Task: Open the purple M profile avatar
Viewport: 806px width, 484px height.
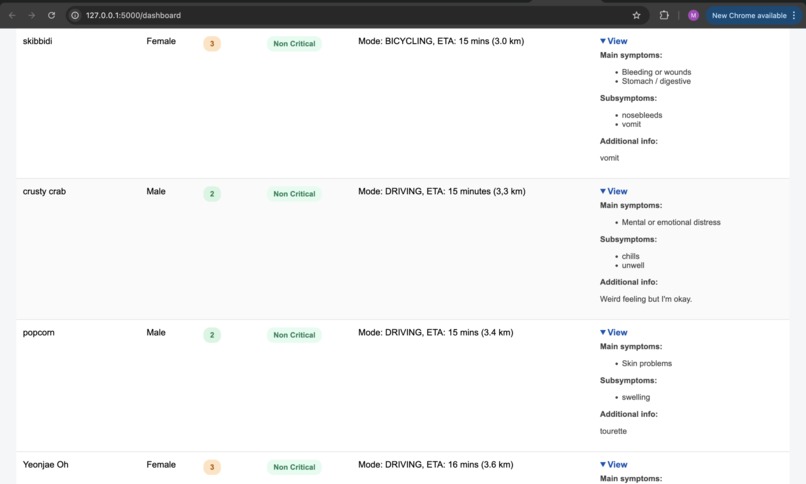Action: click(x=693, y=15)
